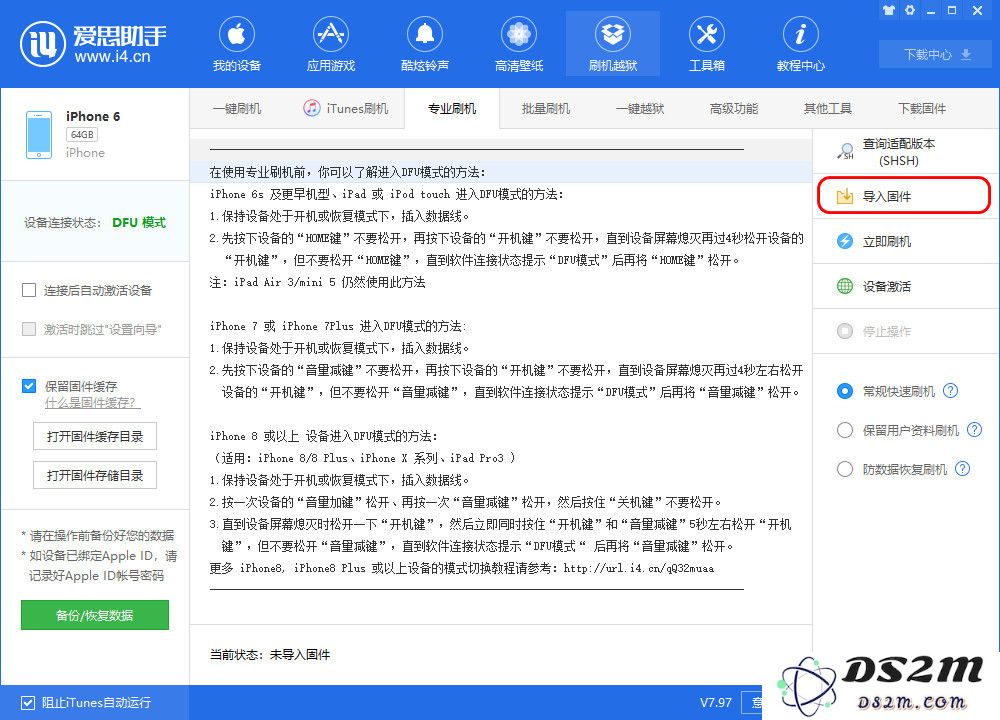
Task: Open the 工具箱 wrench icon
Action: click(x=707, y=34)
